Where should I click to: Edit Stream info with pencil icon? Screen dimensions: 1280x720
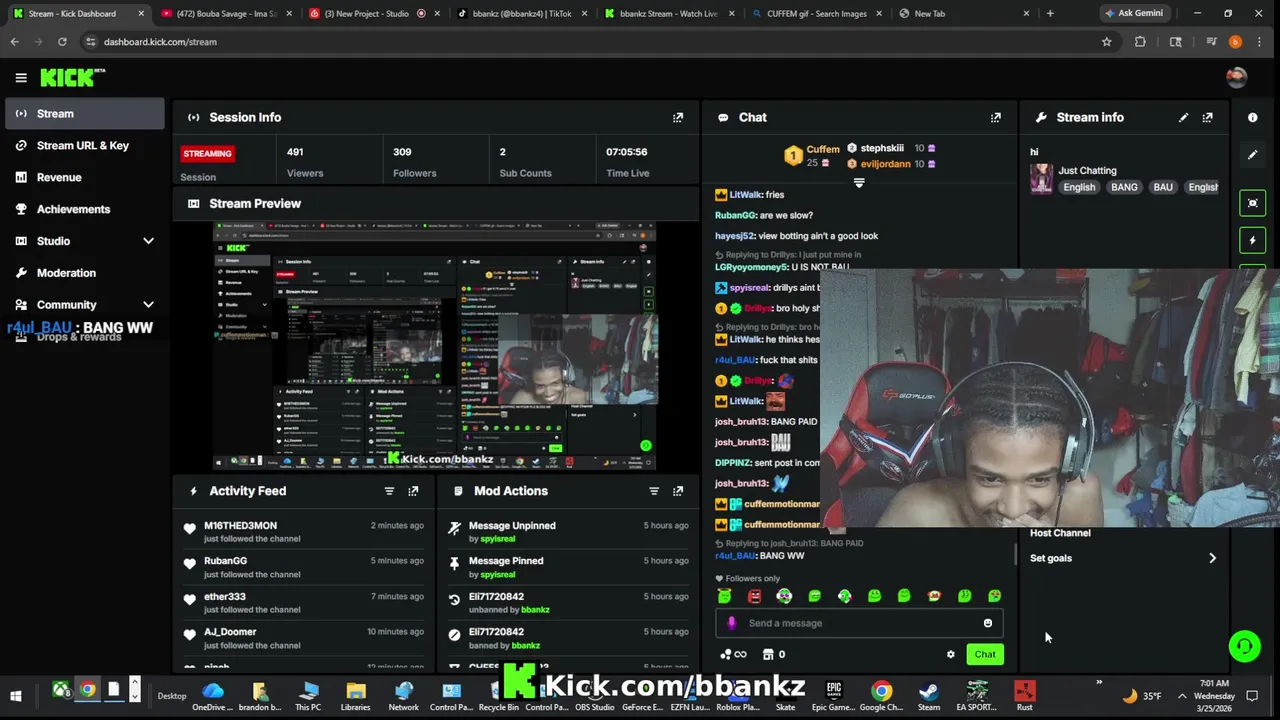[1183, 117]
